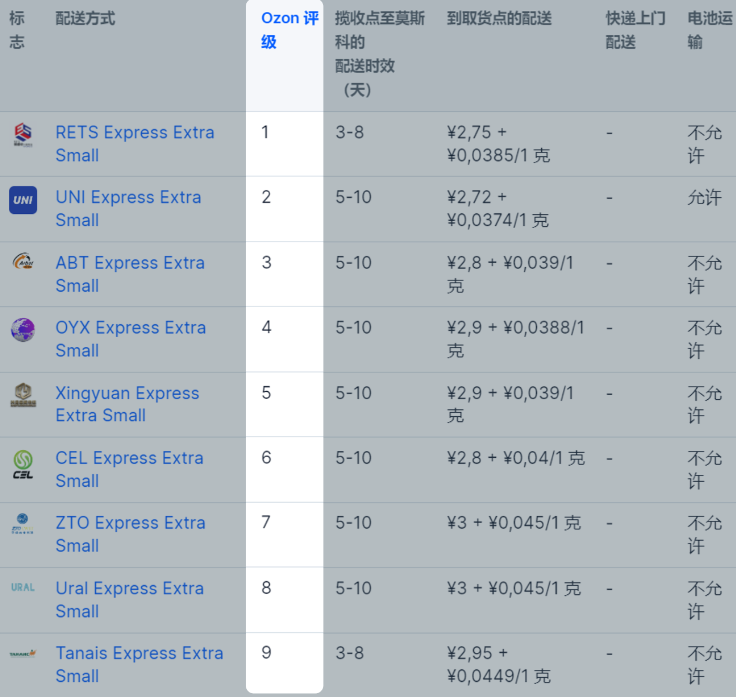Image resolution: width=736 pixels, height=697 pixels.
Task: Open Ural Express Extra Small link
Action: click(130, 600)
